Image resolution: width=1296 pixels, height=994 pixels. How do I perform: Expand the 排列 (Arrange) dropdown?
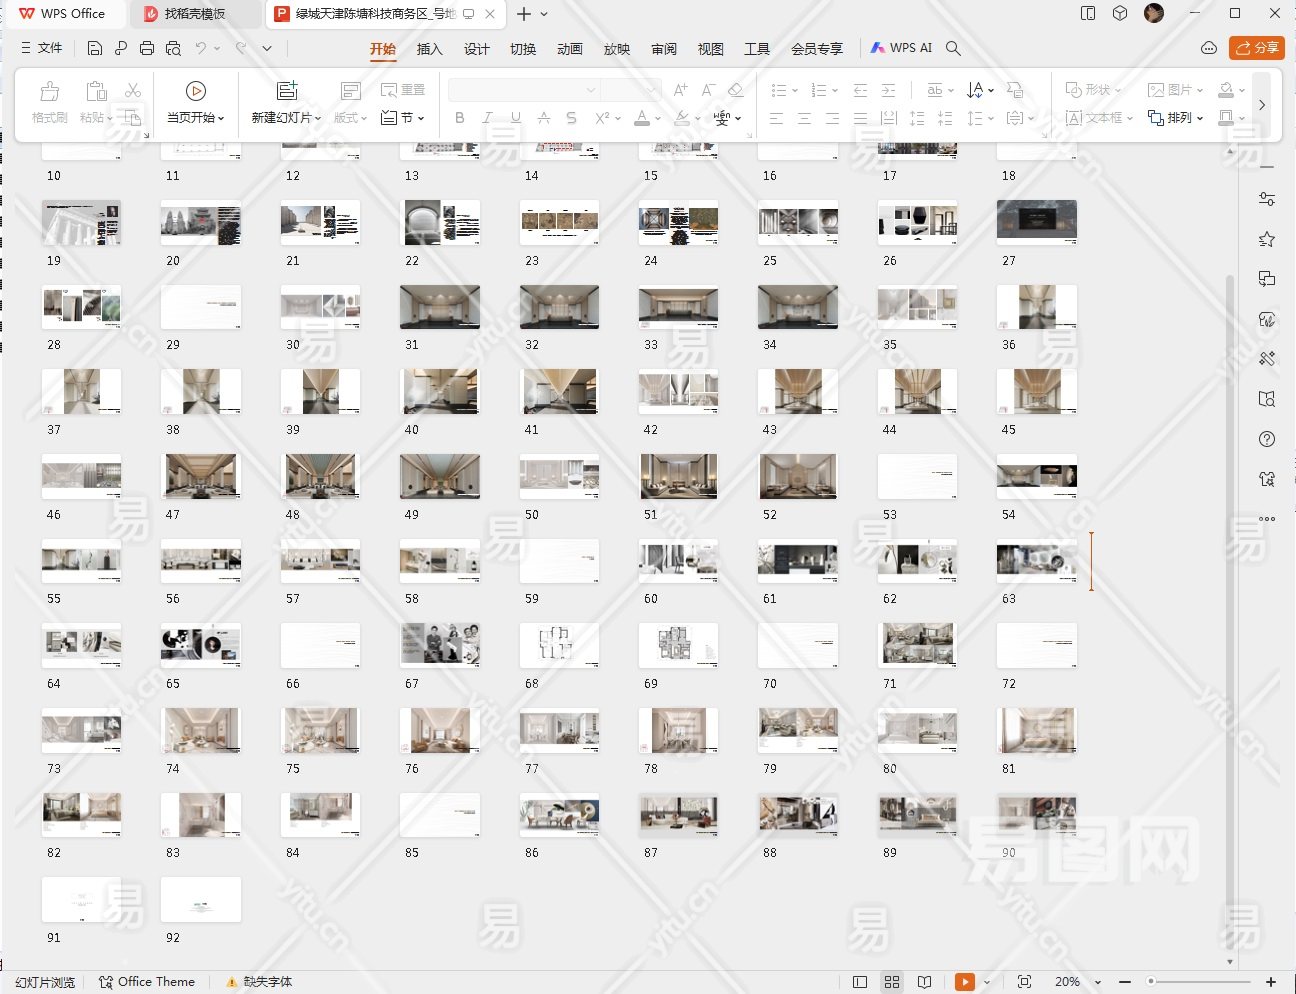(x=1176, y=118)
